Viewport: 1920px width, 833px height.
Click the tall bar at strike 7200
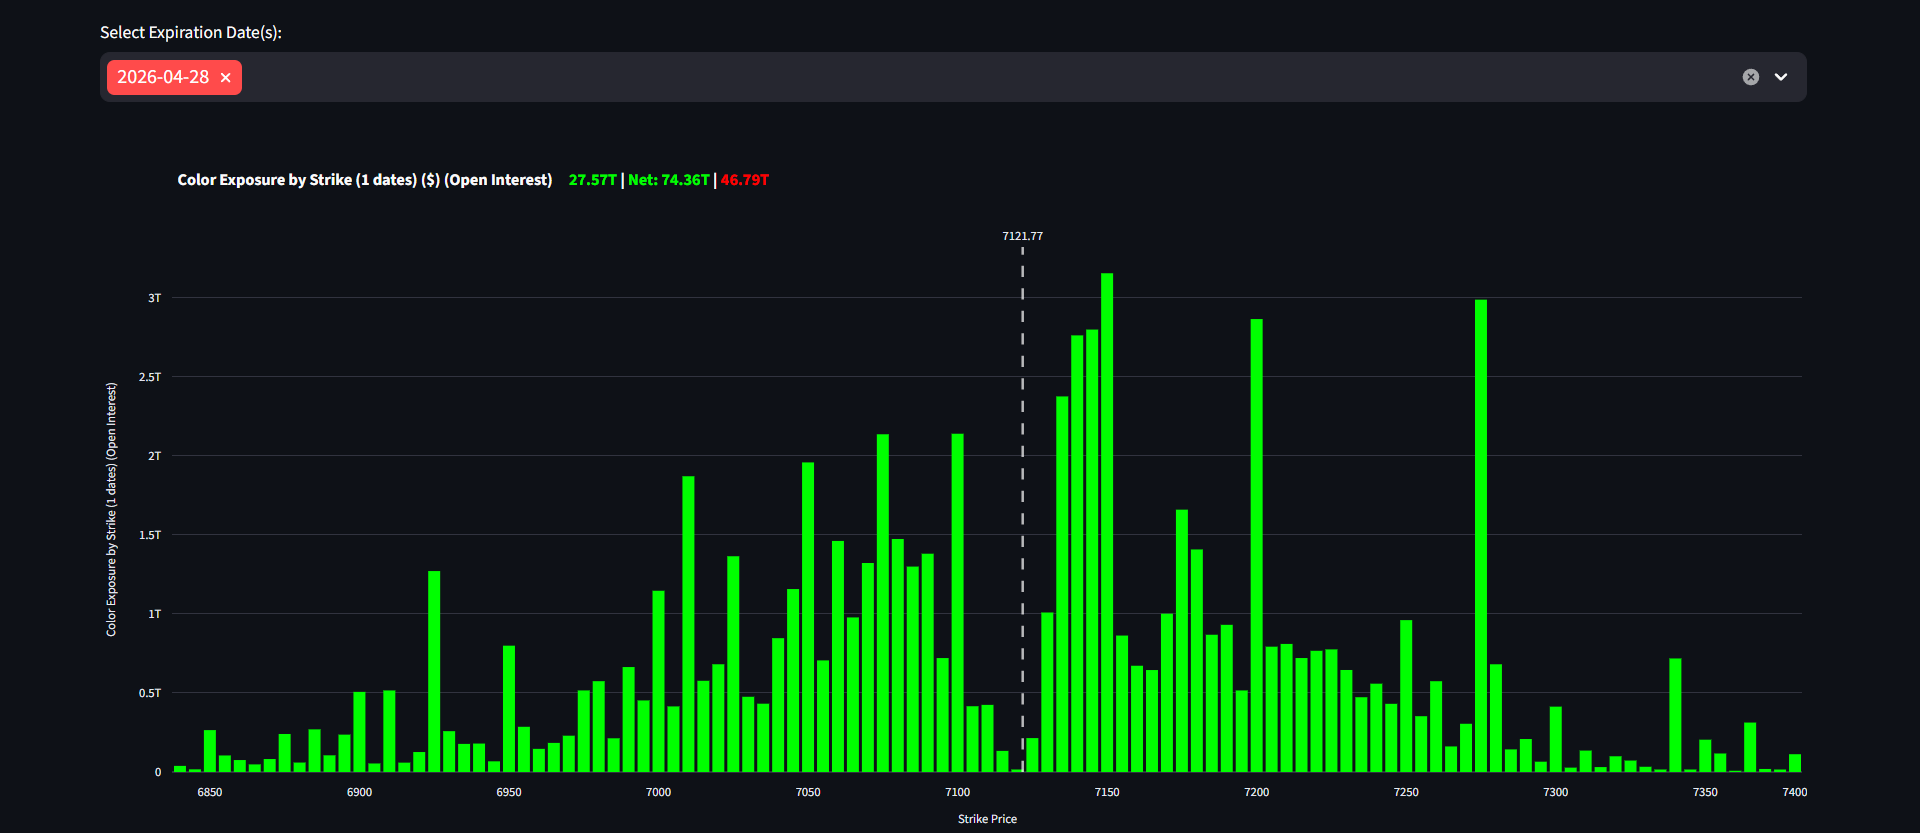coord(1256,545)
